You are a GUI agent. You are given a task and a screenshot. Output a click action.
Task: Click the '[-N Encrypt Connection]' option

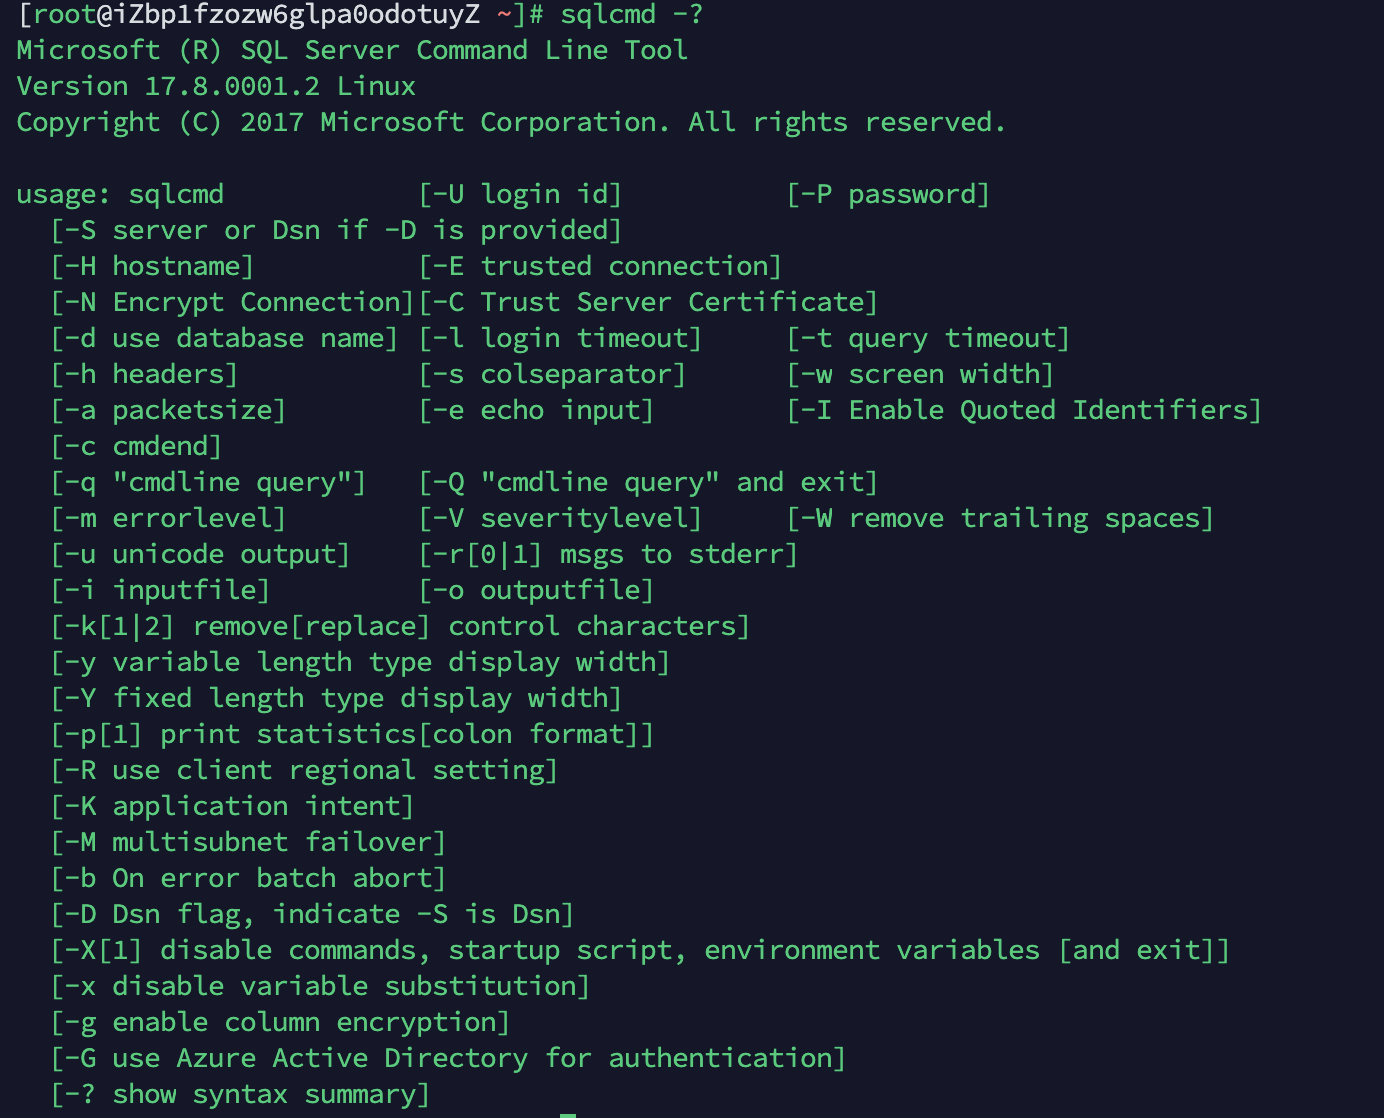232,302
